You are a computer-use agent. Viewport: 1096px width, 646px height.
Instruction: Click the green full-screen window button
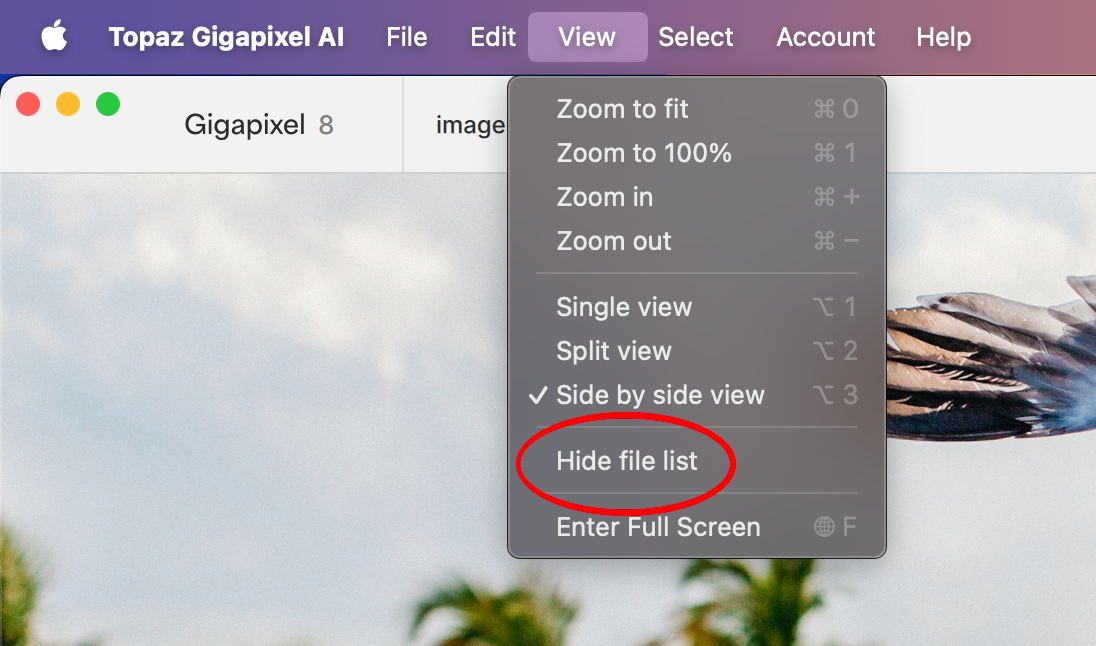pos(108,104)
